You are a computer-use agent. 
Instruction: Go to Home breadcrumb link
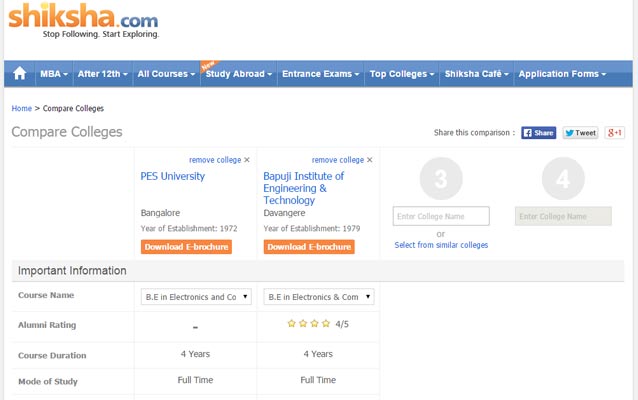click(x=21, y=108)
